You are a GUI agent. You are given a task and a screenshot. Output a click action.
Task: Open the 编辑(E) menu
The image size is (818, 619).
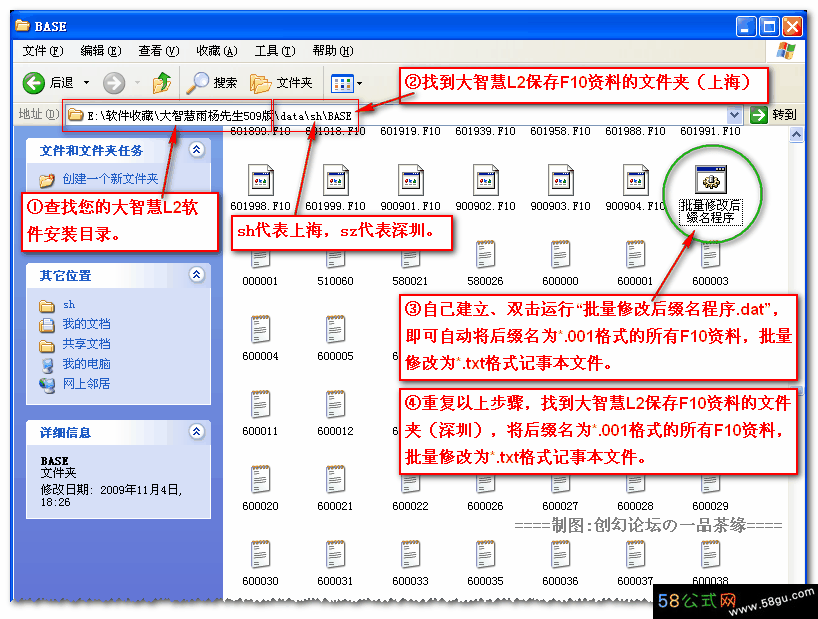101,51
